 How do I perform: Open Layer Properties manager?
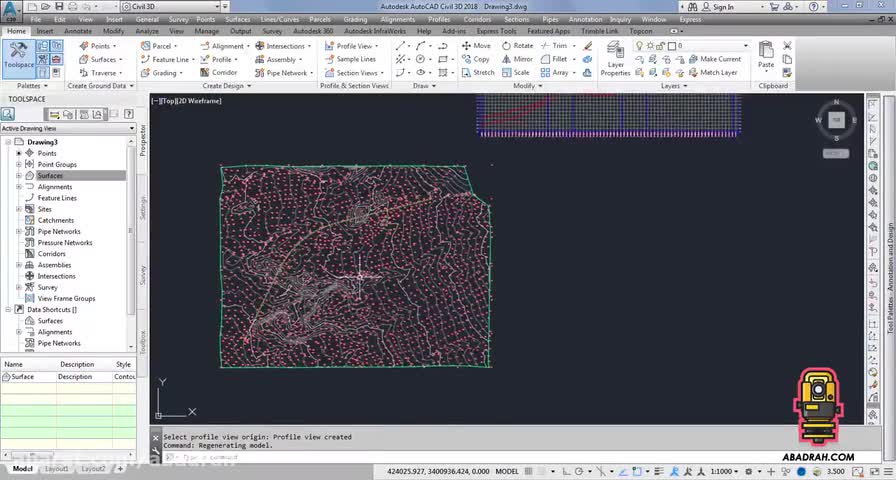[x=615, y=58]
